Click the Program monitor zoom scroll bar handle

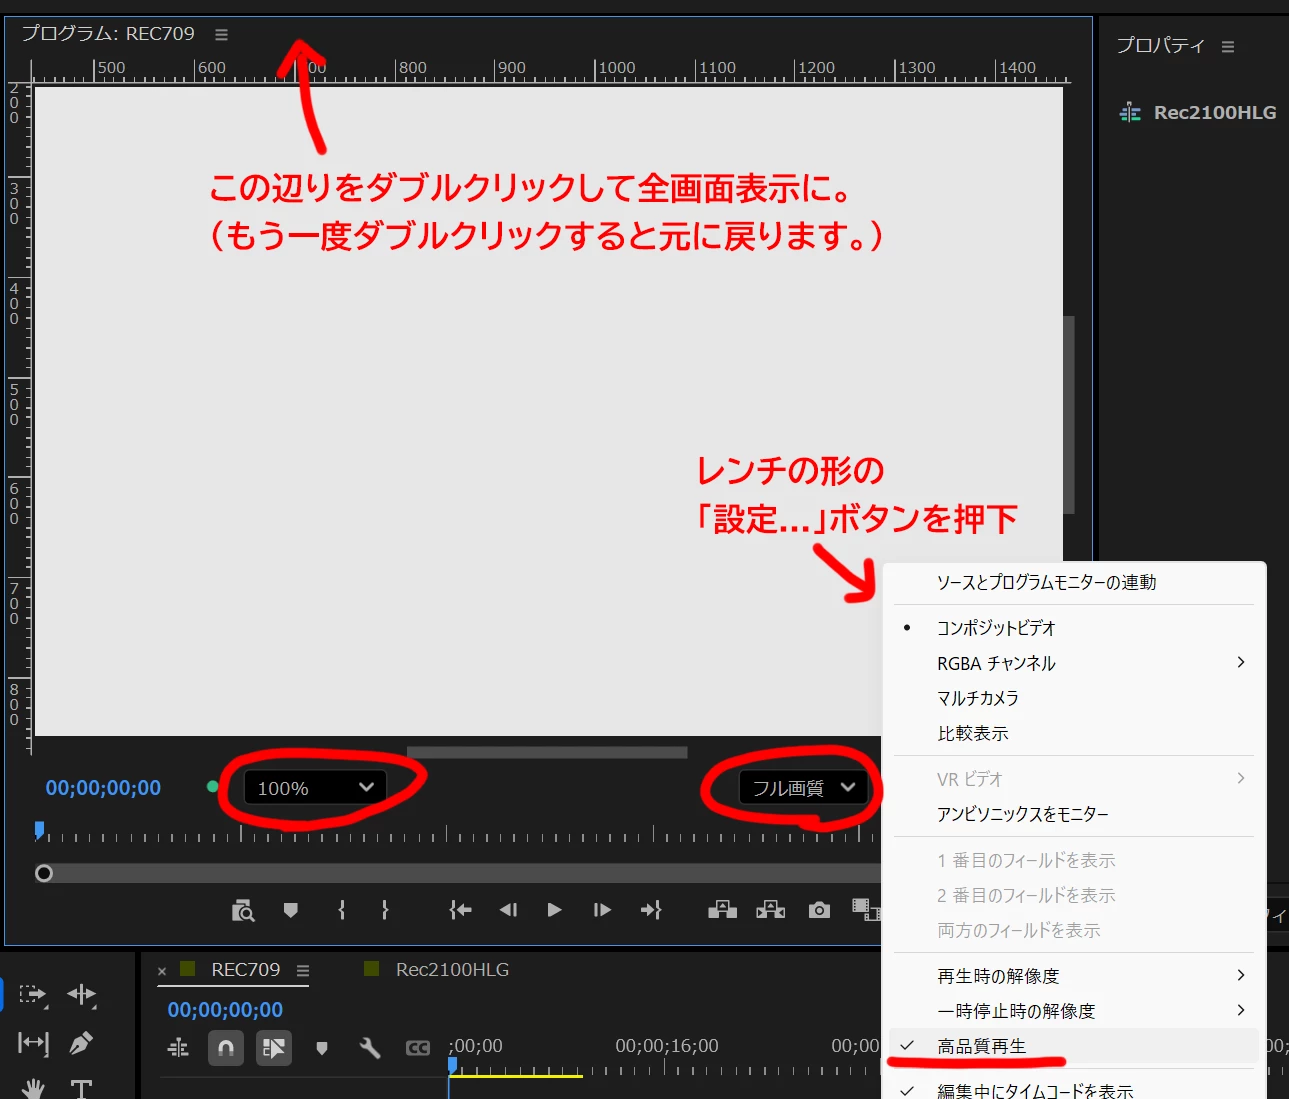(x=44, y=873)
